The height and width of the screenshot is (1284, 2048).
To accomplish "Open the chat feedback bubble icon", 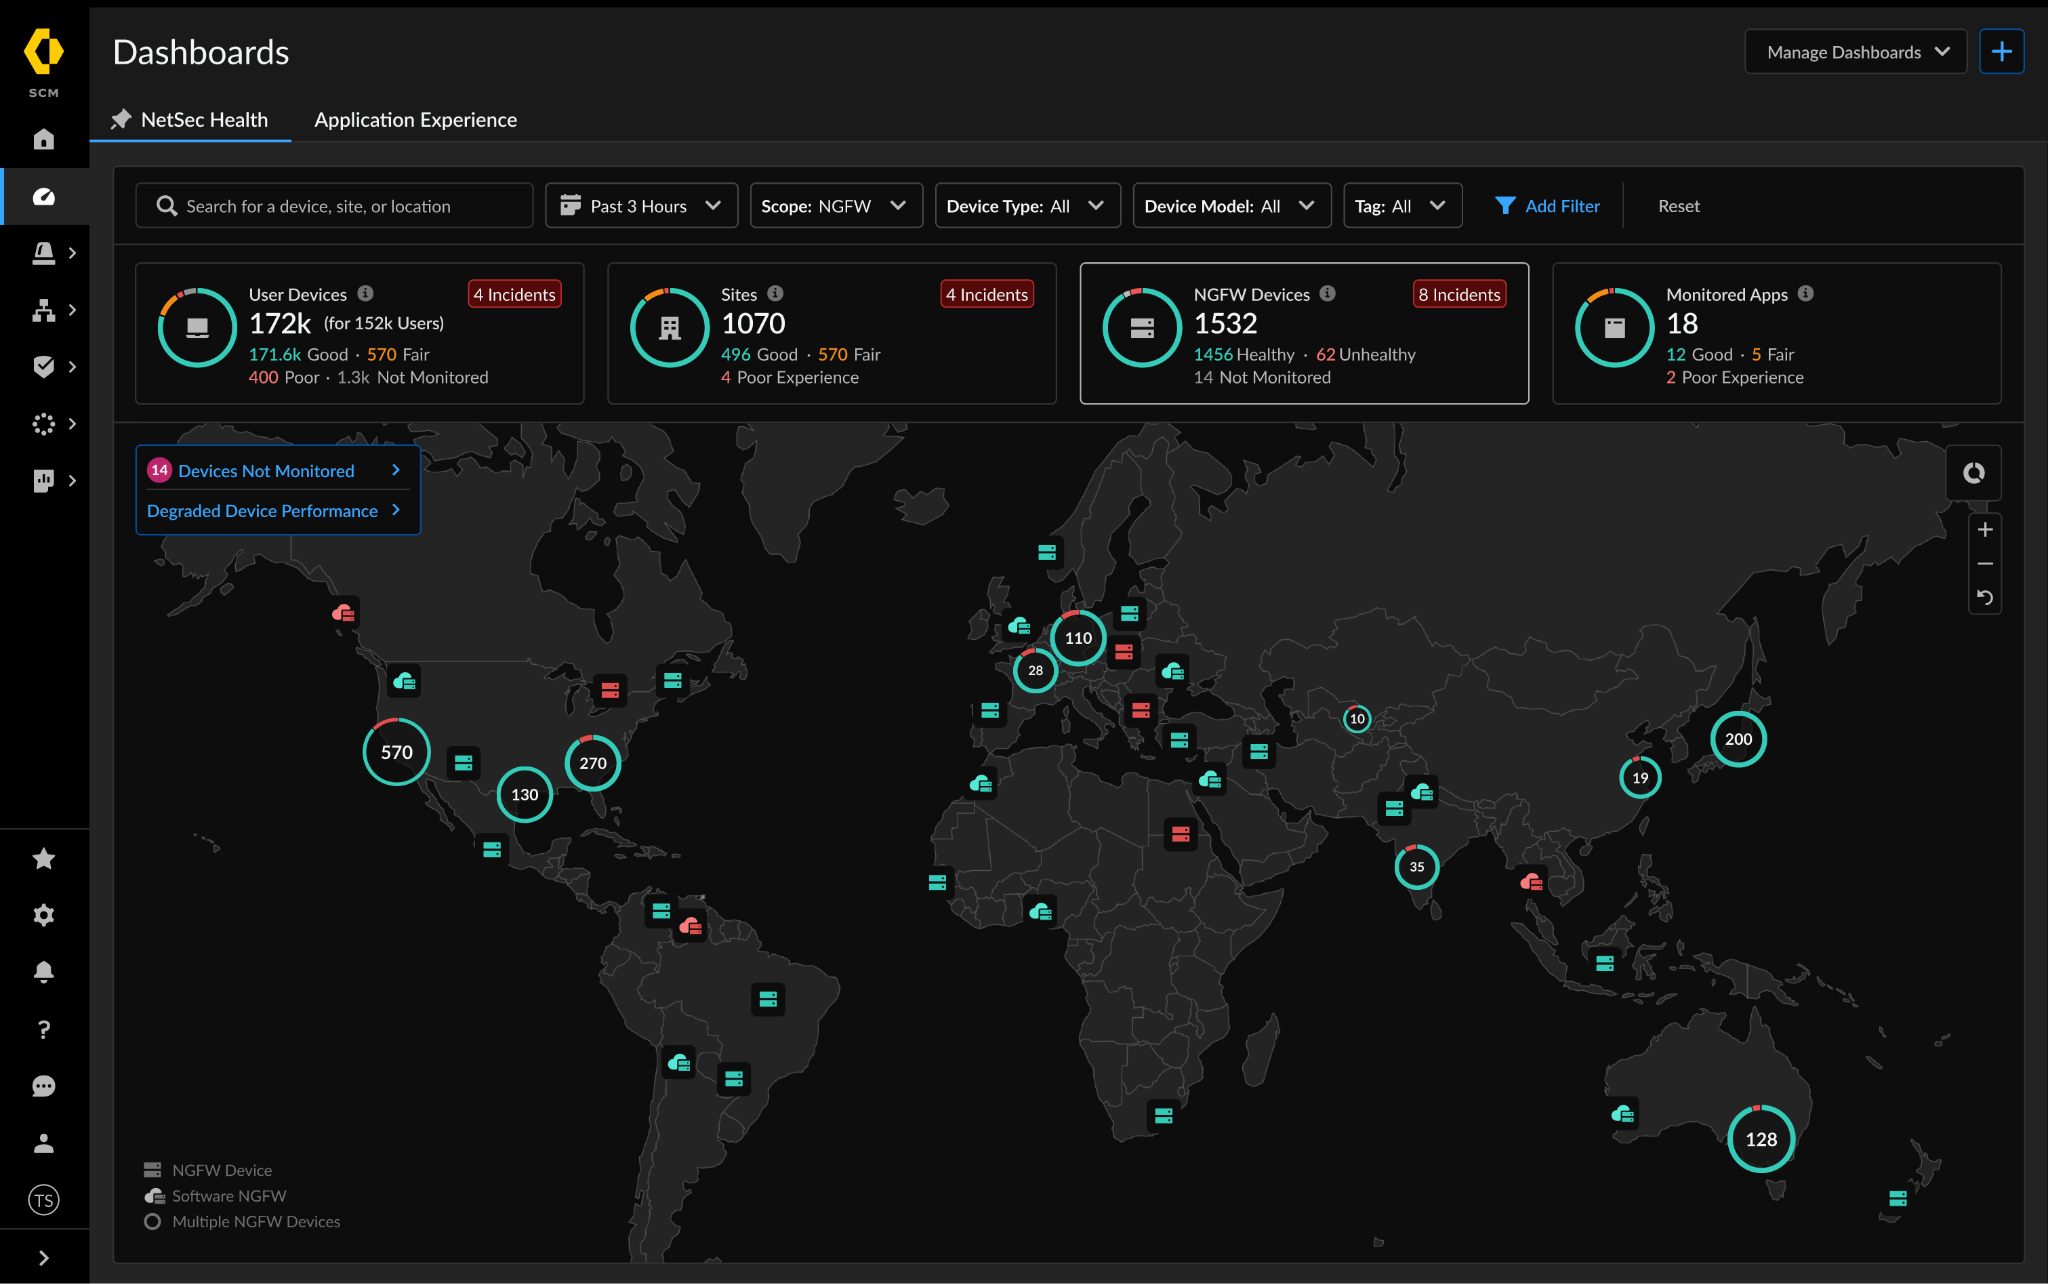I will pos(43,1086).
